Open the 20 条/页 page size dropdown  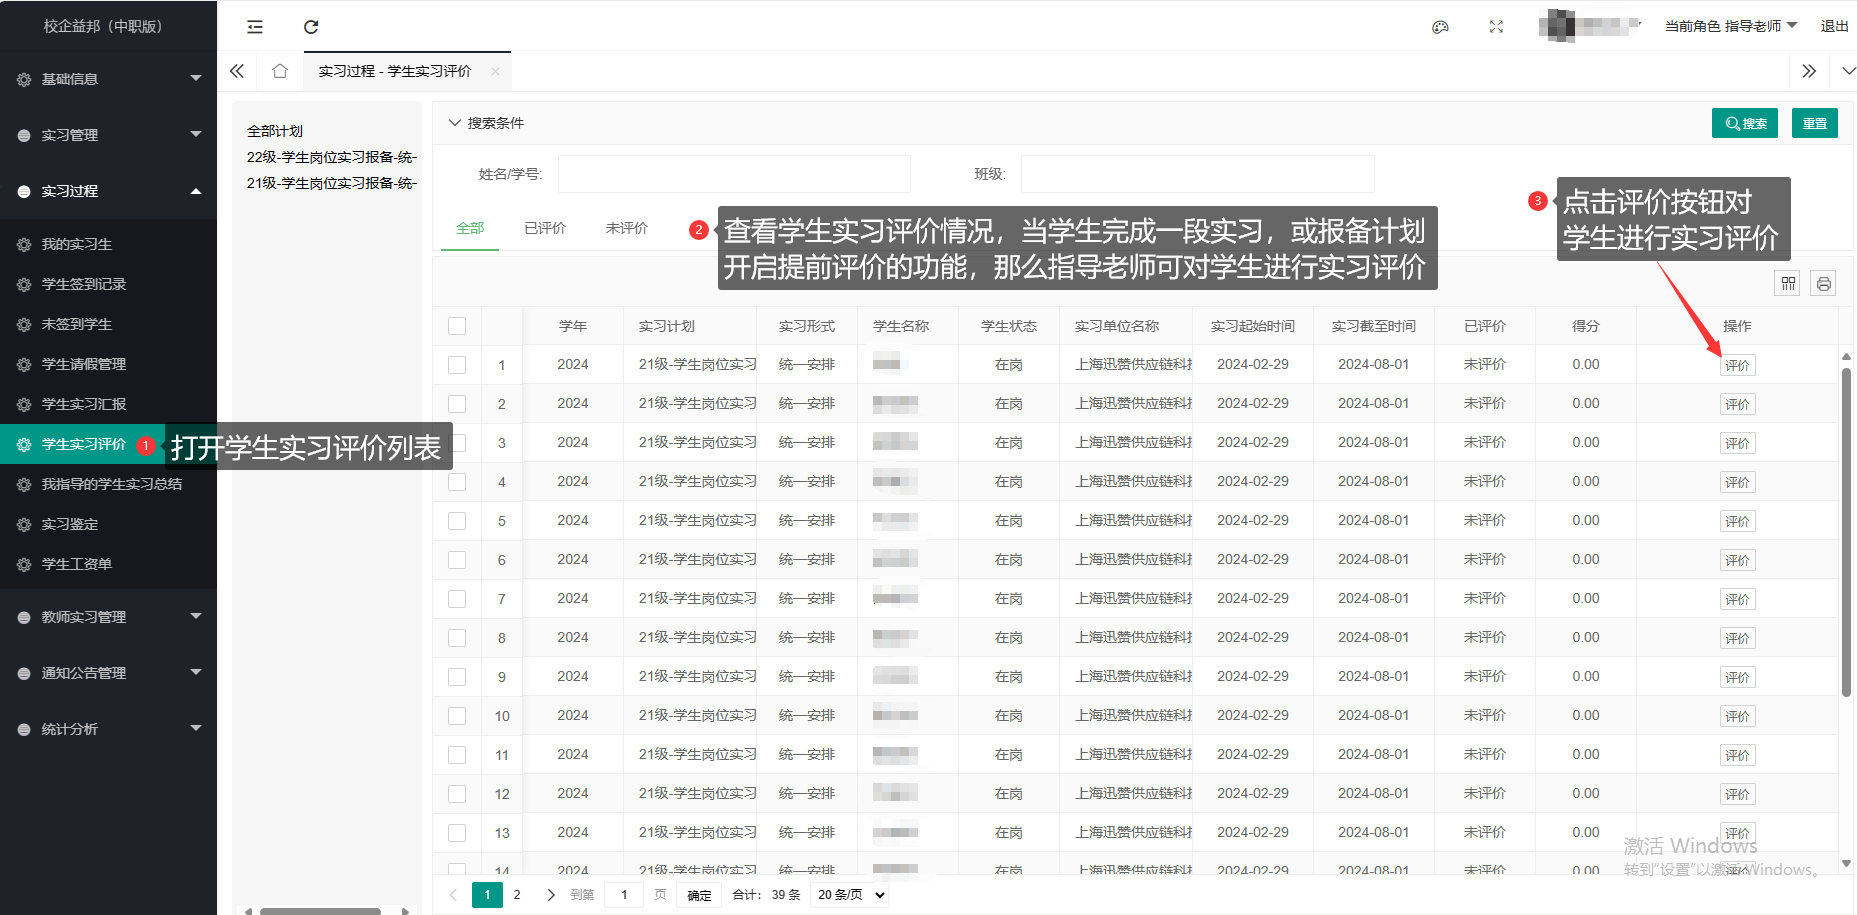click(851, 895)
